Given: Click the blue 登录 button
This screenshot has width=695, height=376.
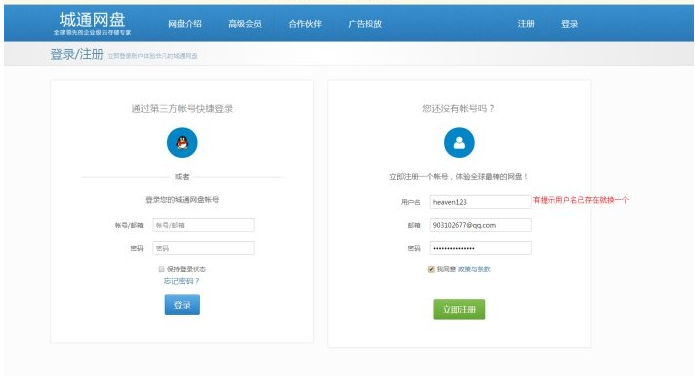Looking at the screenshot, I should click(x=182, y=305).
